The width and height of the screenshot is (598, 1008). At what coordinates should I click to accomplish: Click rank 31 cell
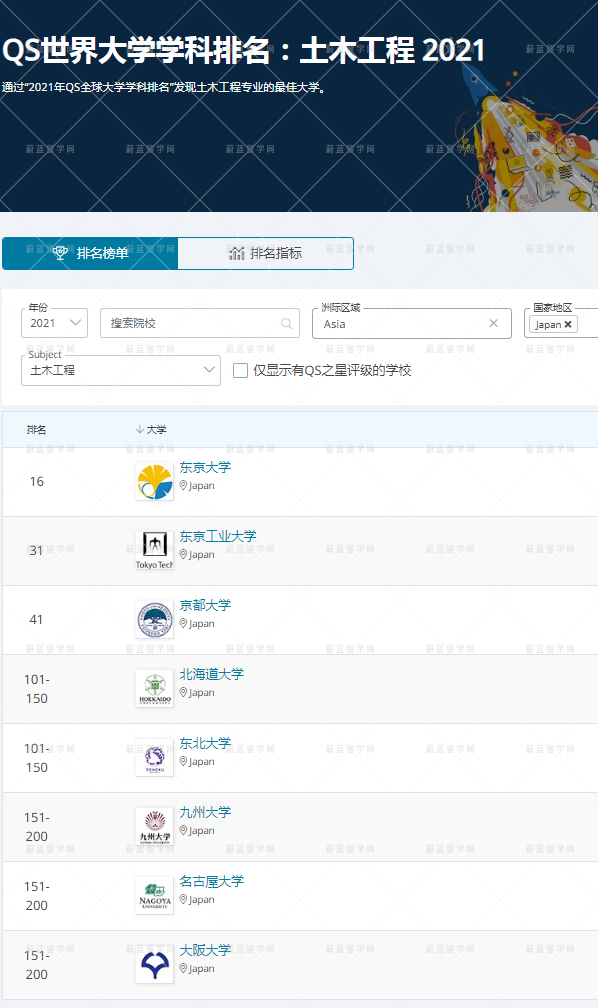37,551
